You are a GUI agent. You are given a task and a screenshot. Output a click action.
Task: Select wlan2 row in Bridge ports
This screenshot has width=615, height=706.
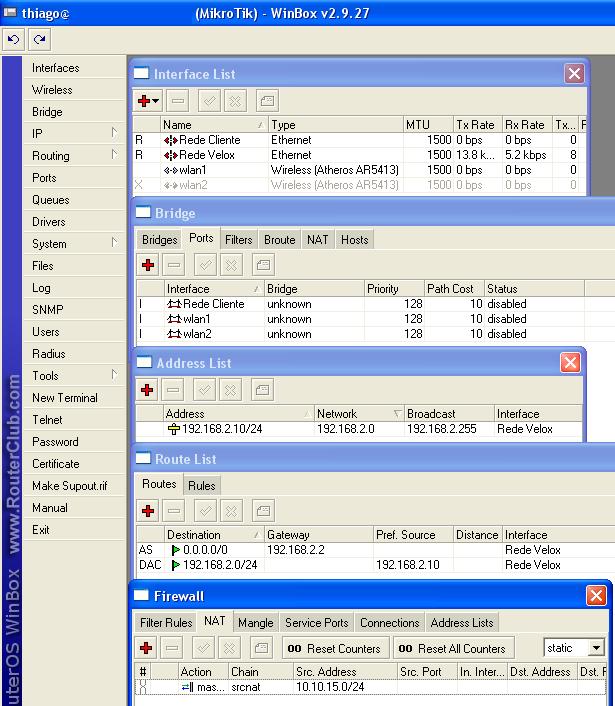375,334
